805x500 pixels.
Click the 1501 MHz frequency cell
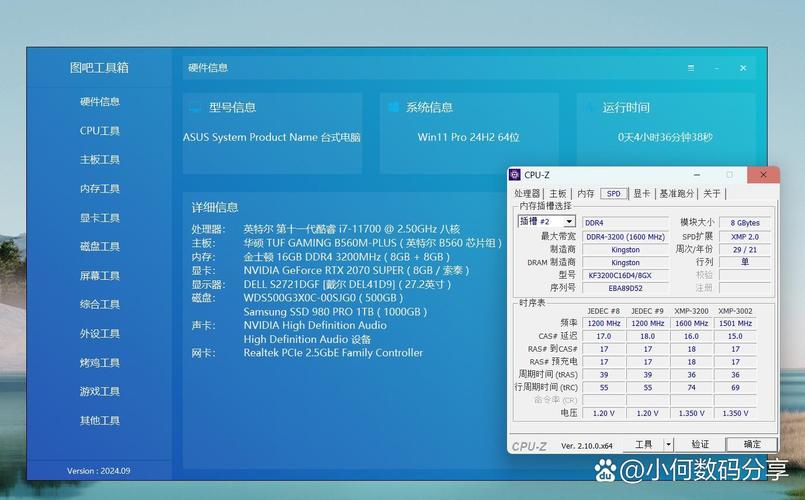(x=735, y=323)
